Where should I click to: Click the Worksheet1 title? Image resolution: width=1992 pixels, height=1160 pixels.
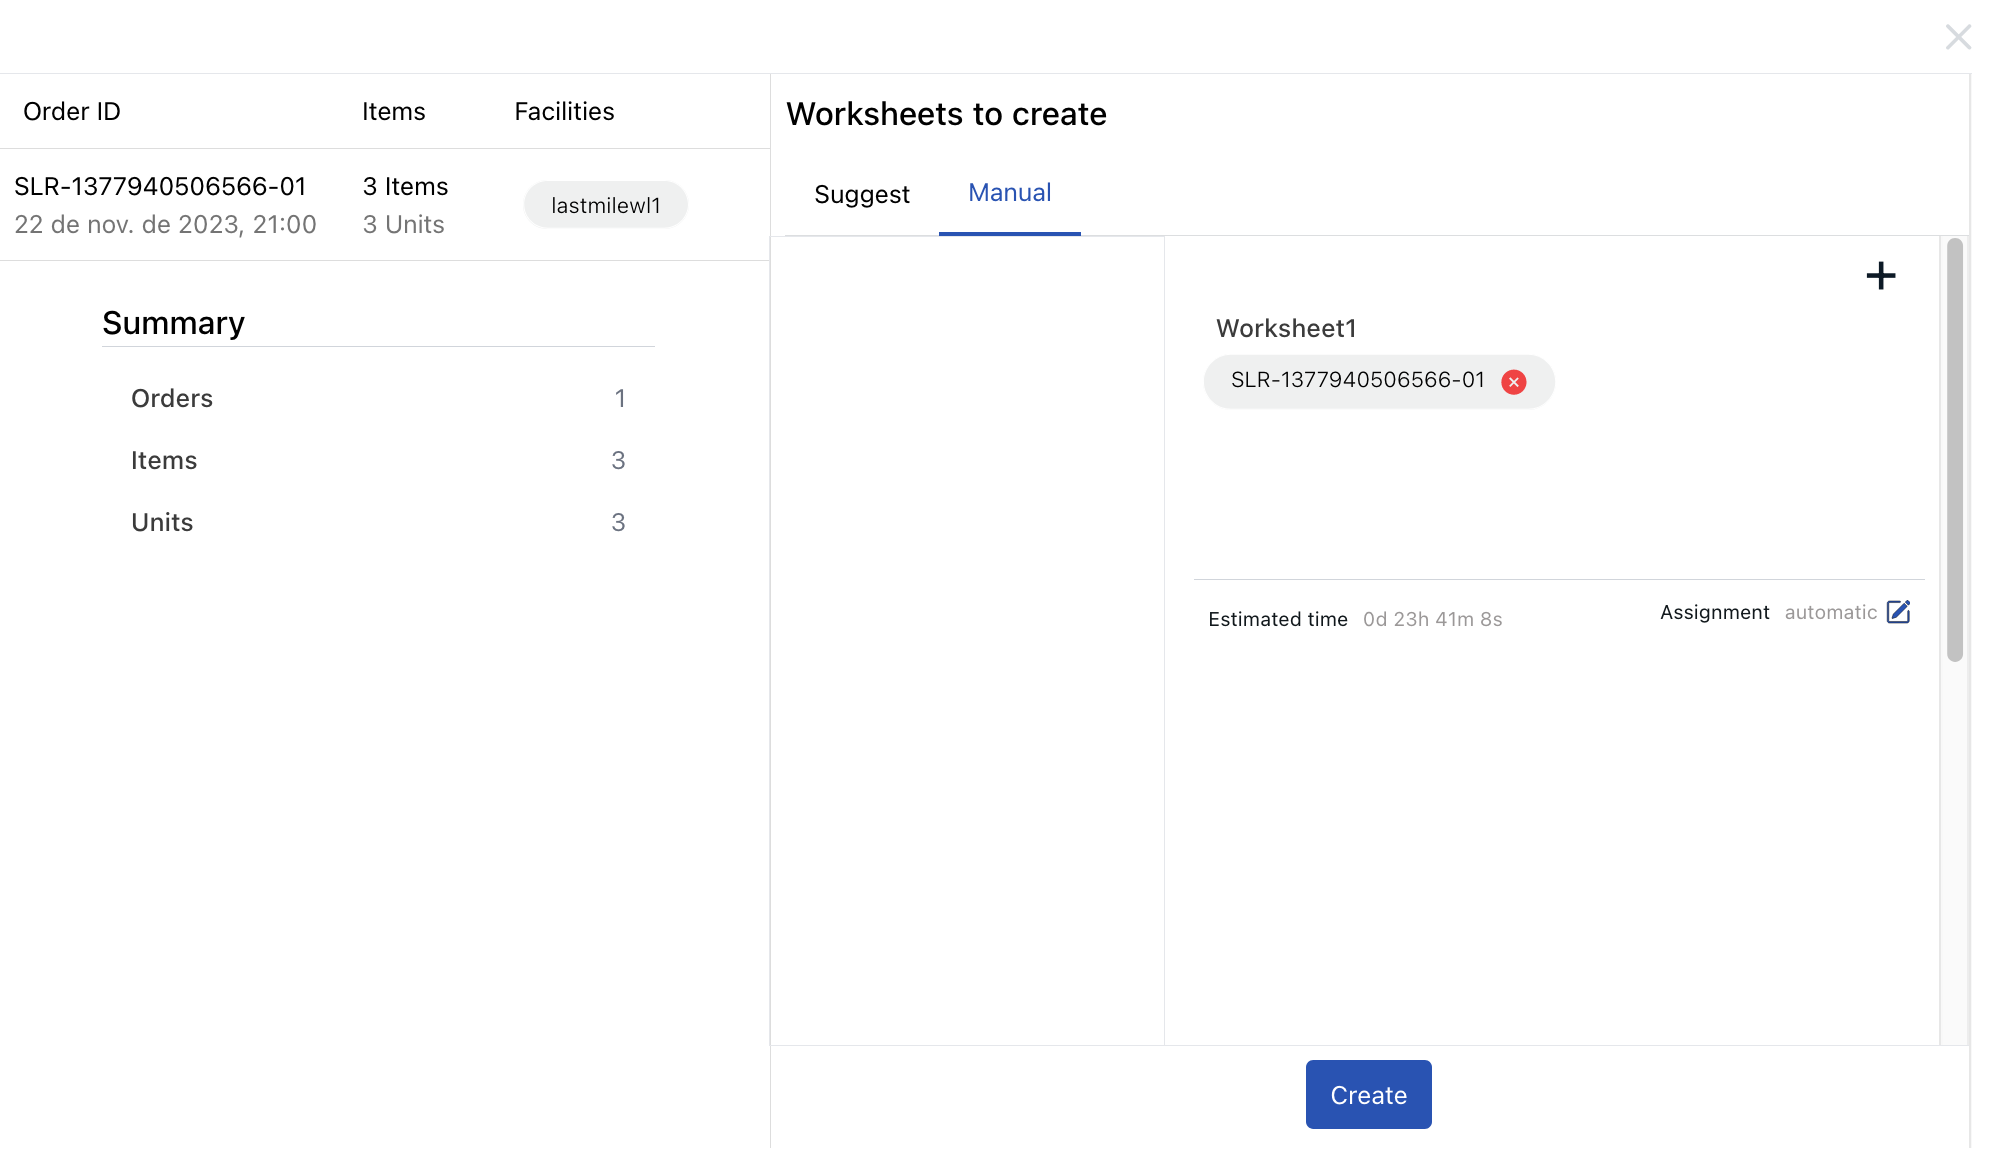[1285, 328]
